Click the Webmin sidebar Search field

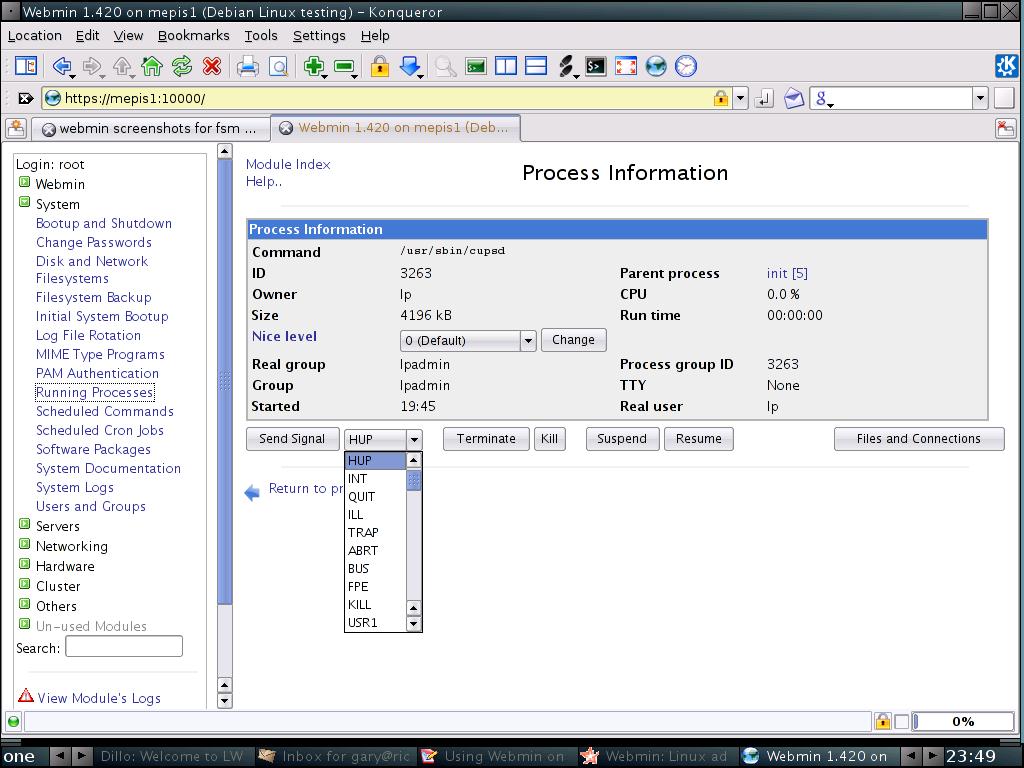(x=124, y=647)
